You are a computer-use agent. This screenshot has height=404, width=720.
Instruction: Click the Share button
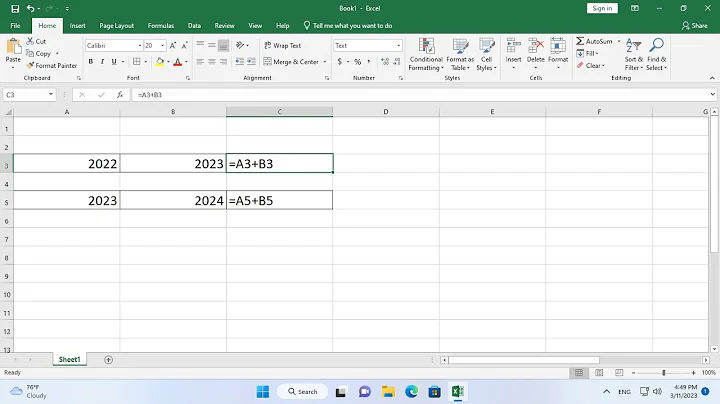click(x=695, y=26)
